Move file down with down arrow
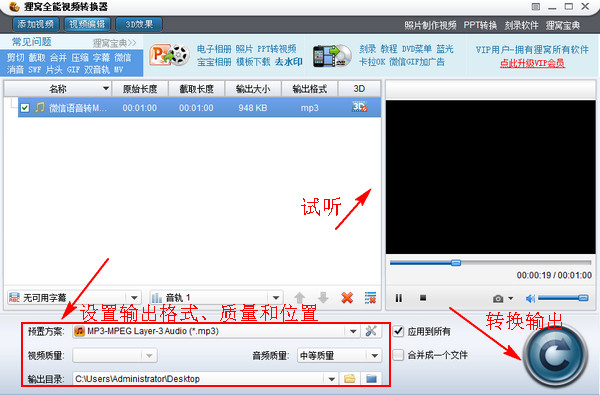This screenshot has height=395, width=600. (323, 297)
